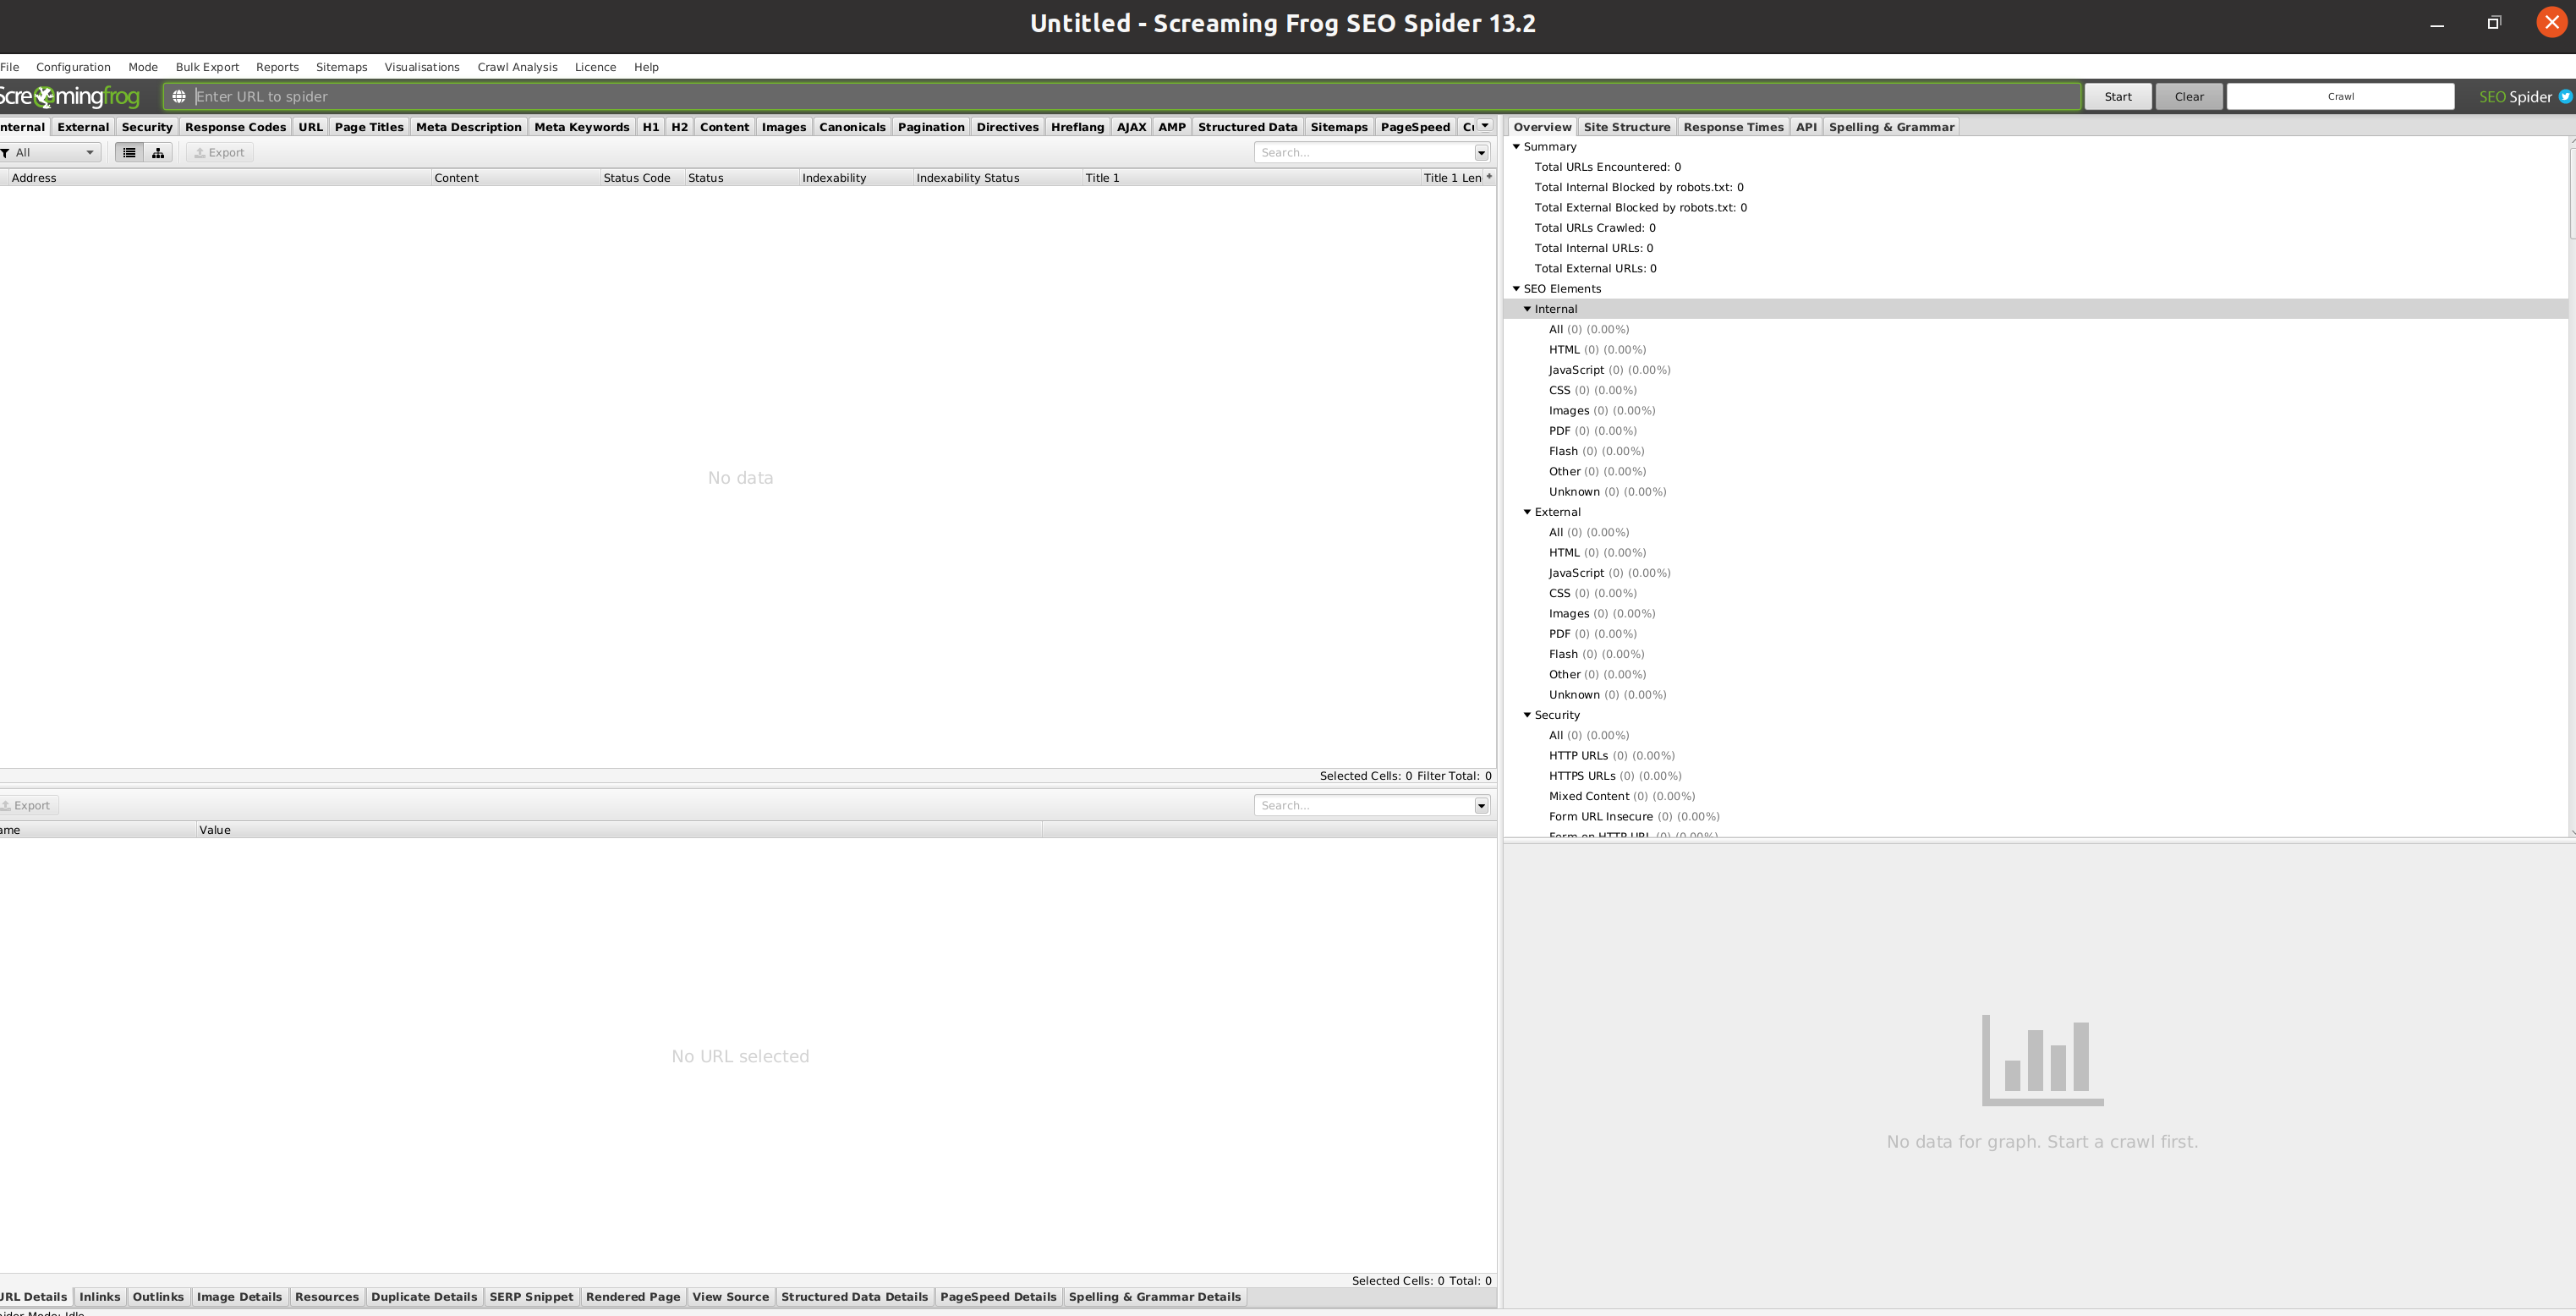Focus the lower pane Search field
The image size is (2576, 1316).
click(1364, 806)
